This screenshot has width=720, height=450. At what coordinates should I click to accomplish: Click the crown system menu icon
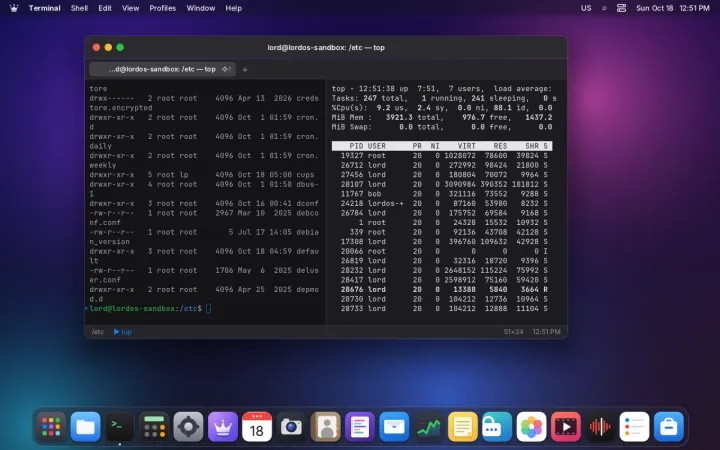(x=14, y=8)
